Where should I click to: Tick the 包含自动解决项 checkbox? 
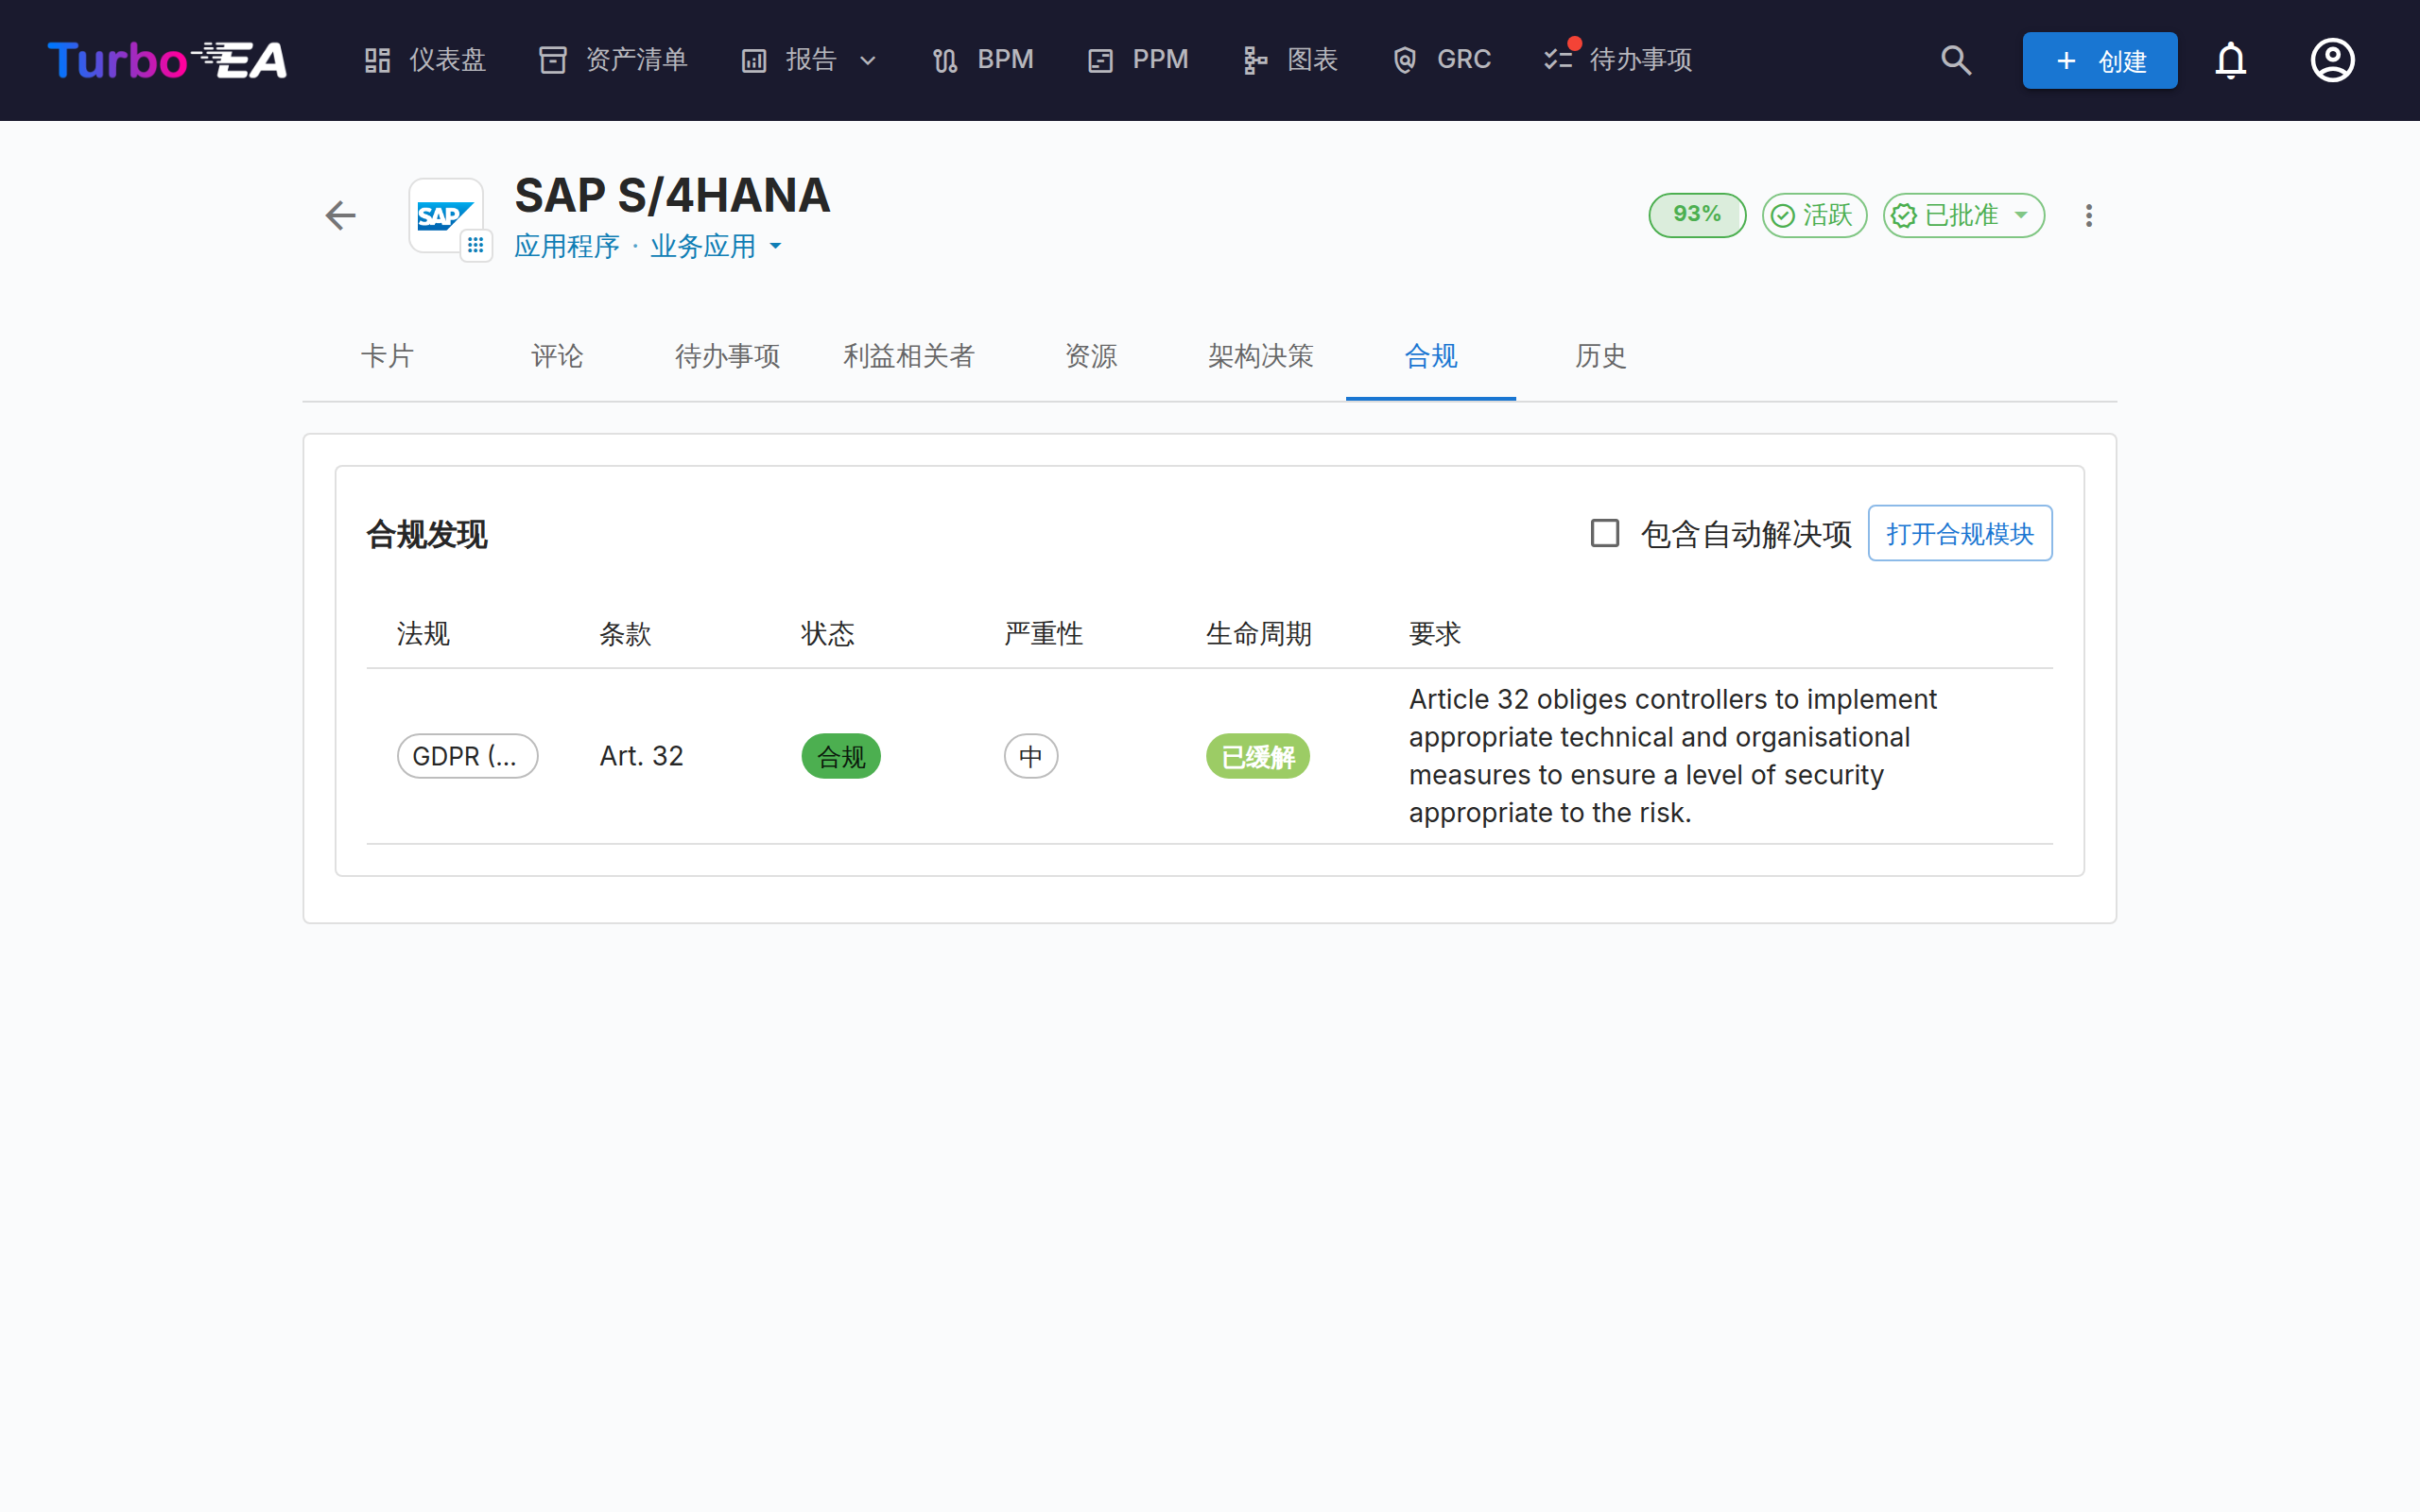(x=1604, y=533)
